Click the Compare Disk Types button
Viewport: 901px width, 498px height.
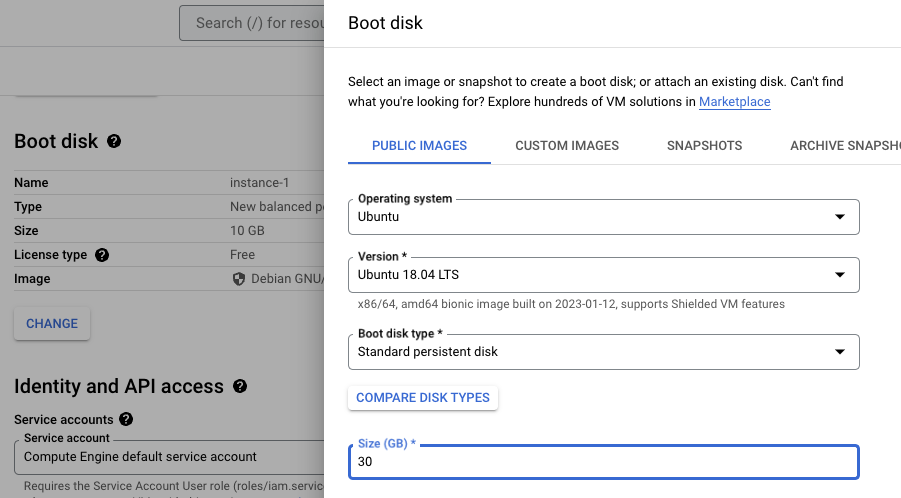pyautogui.click(x=423, y=398)
